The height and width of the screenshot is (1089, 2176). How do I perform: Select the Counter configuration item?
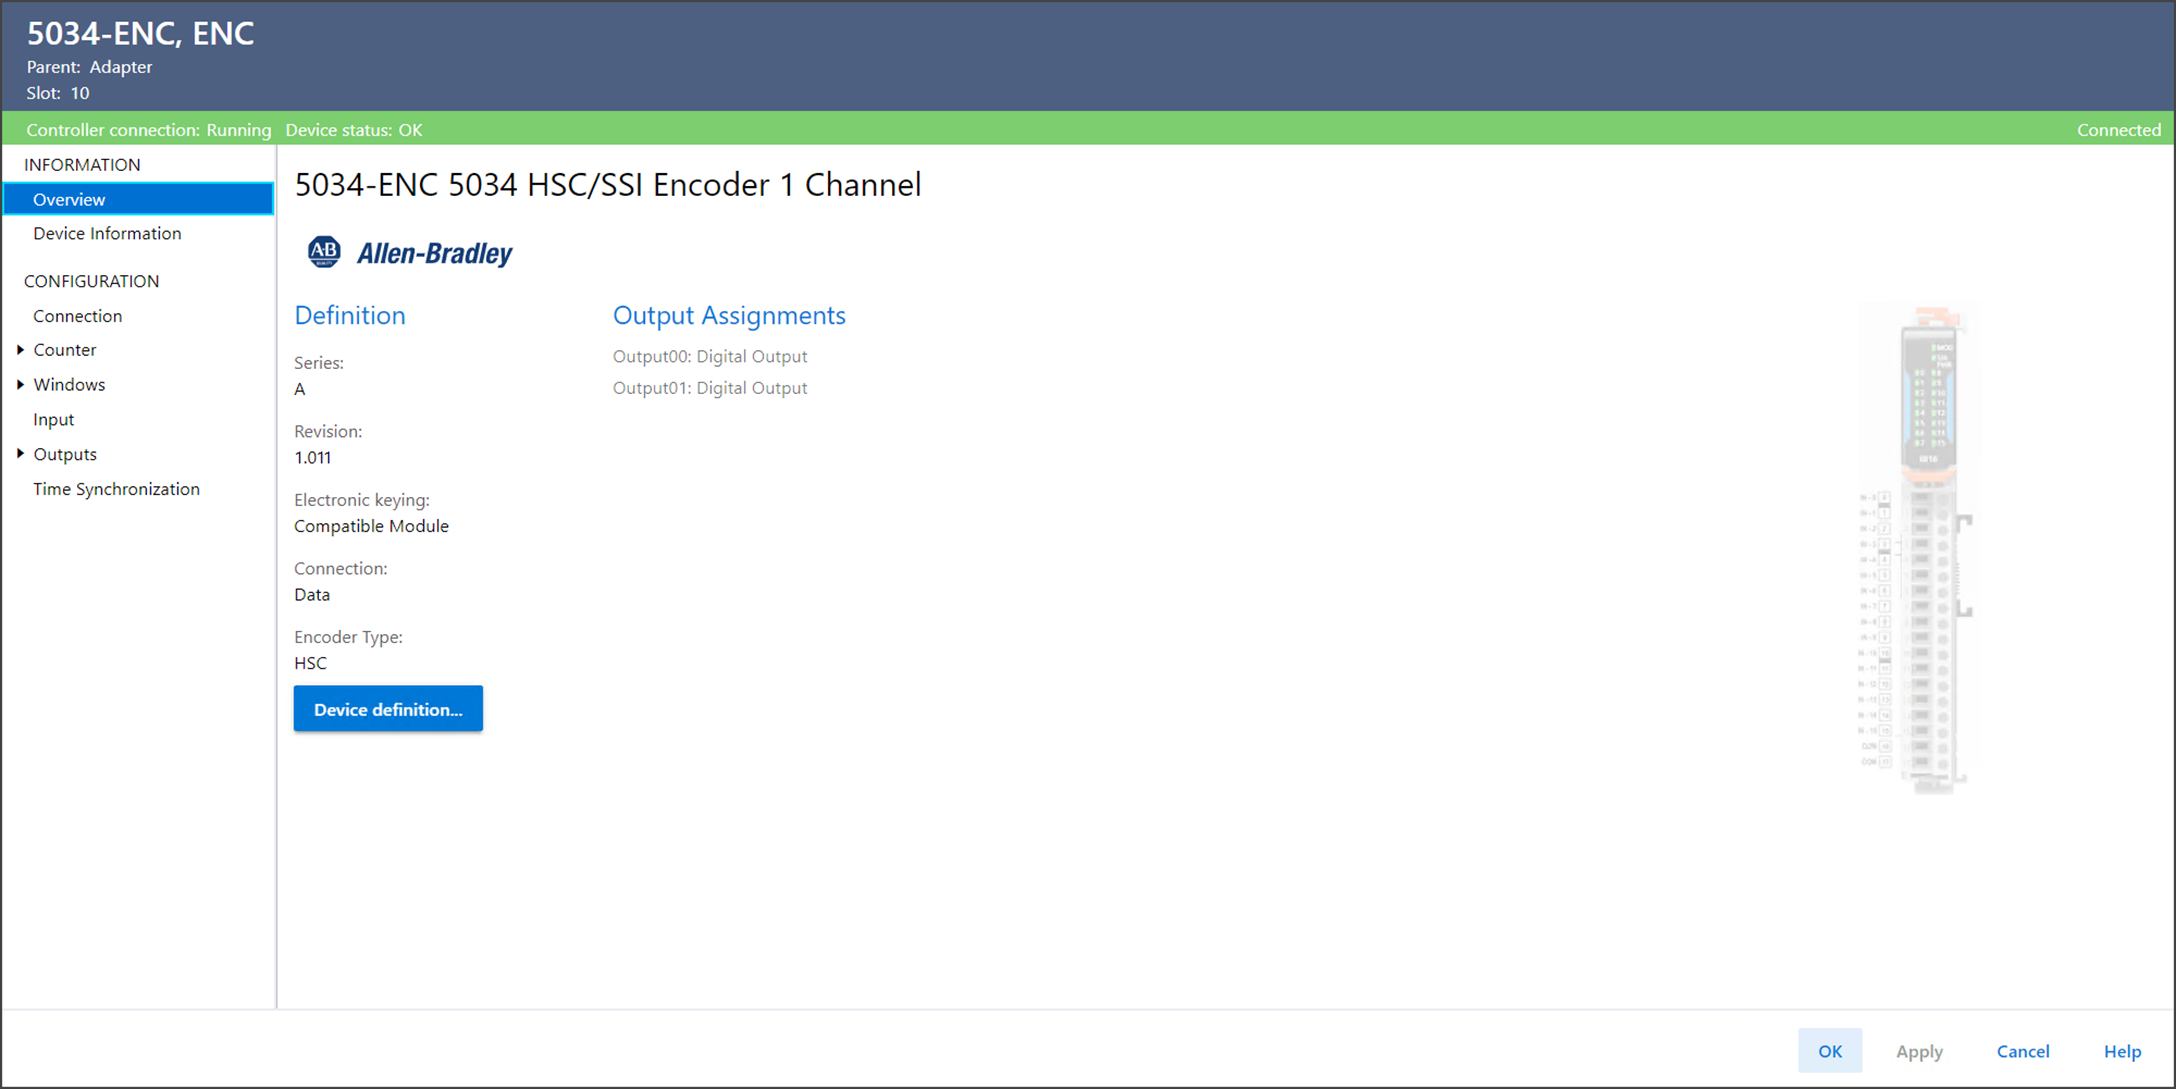65,350
